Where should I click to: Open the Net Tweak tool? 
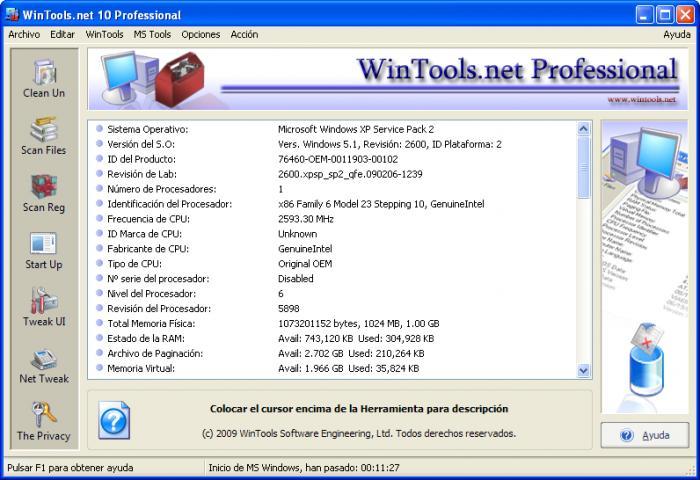point(44,365)
